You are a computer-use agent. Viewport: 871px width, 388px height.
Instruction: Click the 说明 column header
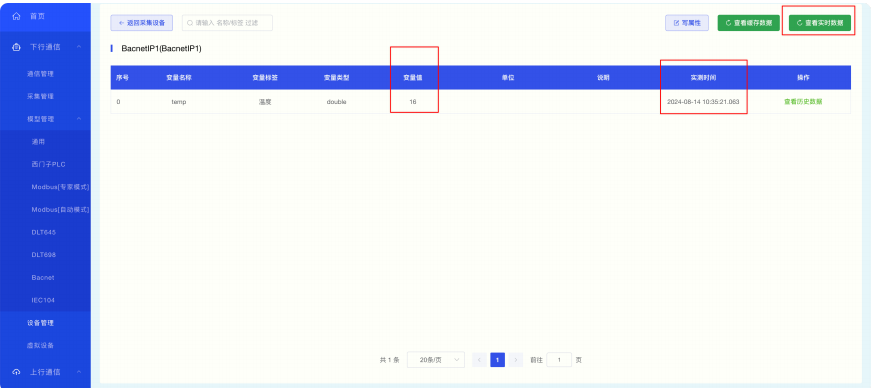pyautogui.click(x=603, y=78)
